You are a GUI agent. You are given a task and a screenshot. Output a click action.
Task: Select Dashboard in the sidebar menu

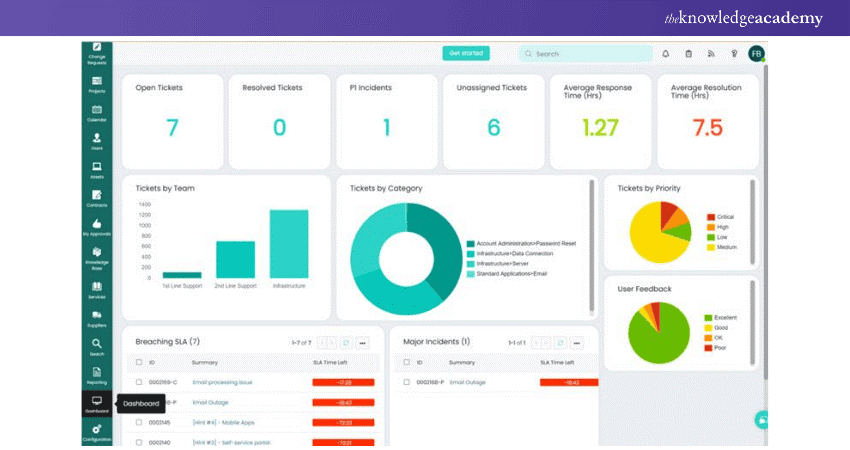point(97,402)
